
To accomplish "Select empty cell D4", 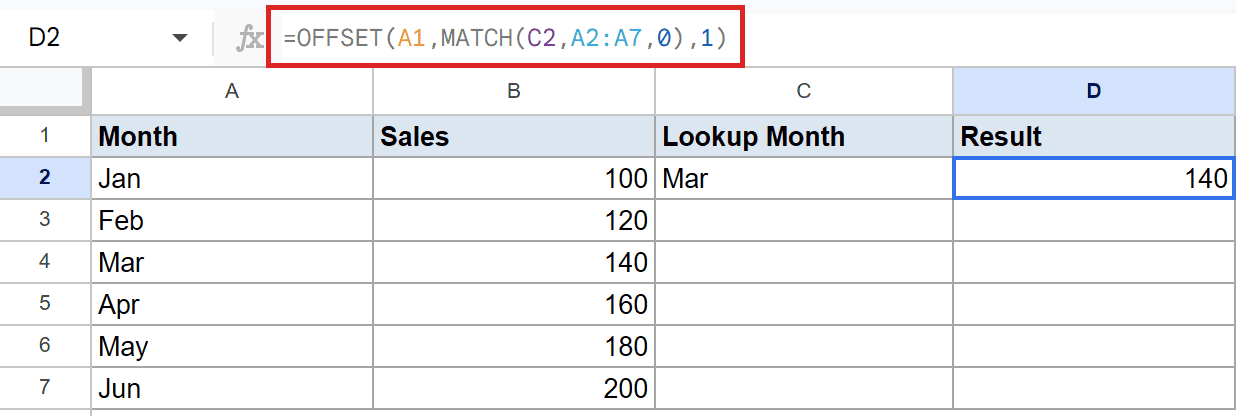I will (x=1094, y=262).
